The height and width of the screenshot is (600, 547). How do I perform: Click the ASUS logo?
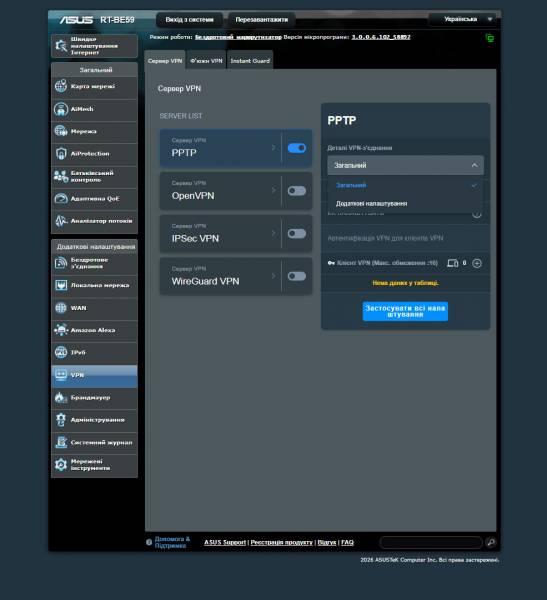(x=76, y=20)
